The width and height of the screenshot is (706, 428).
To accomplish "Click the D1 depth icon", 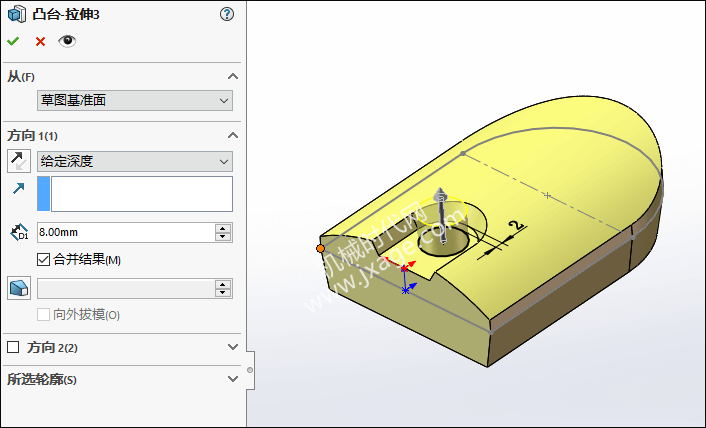I will click(19, 232).
